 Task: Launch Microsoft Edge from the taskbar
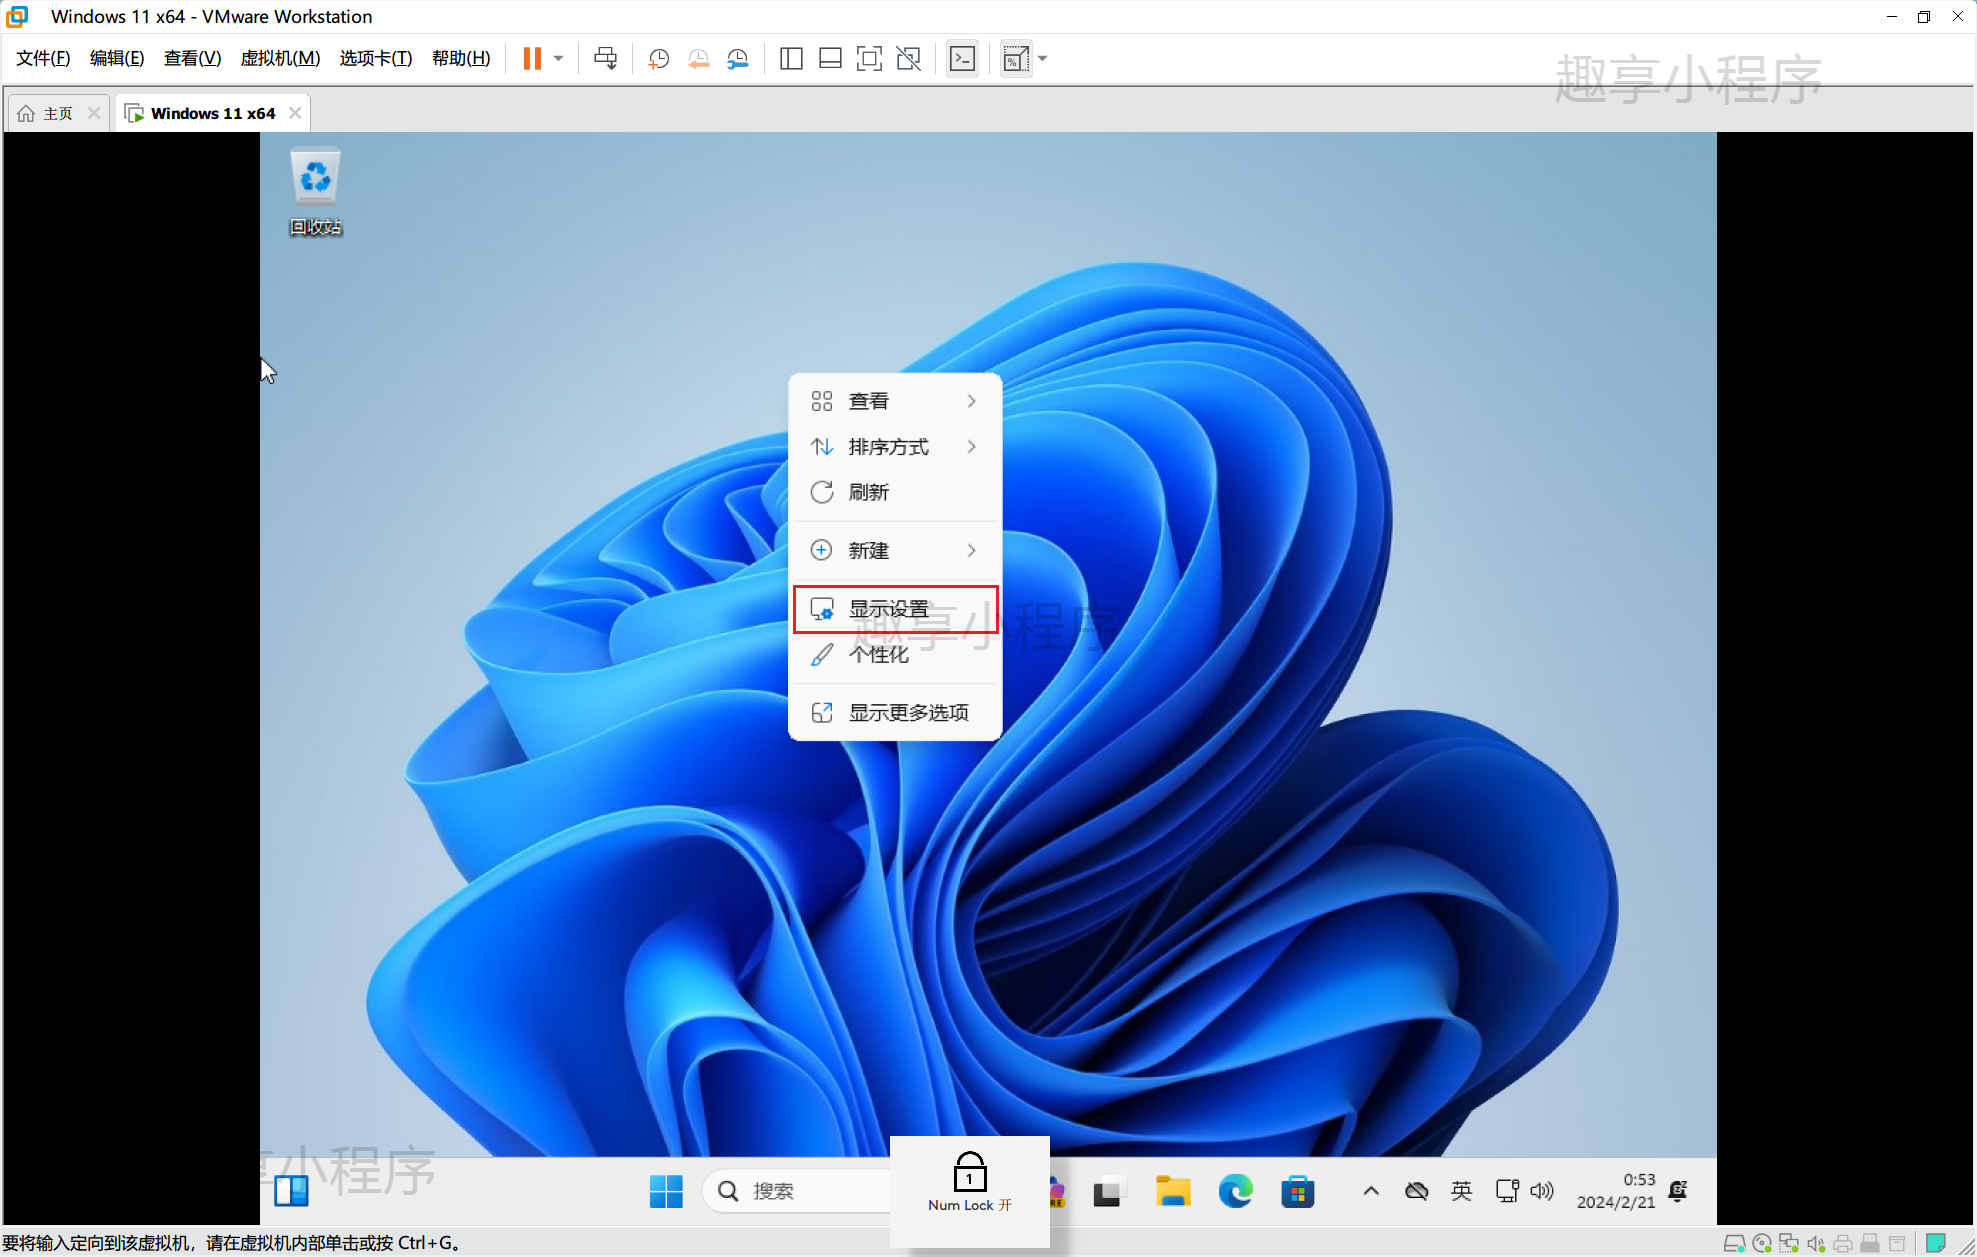(x=1235, y=1191)
